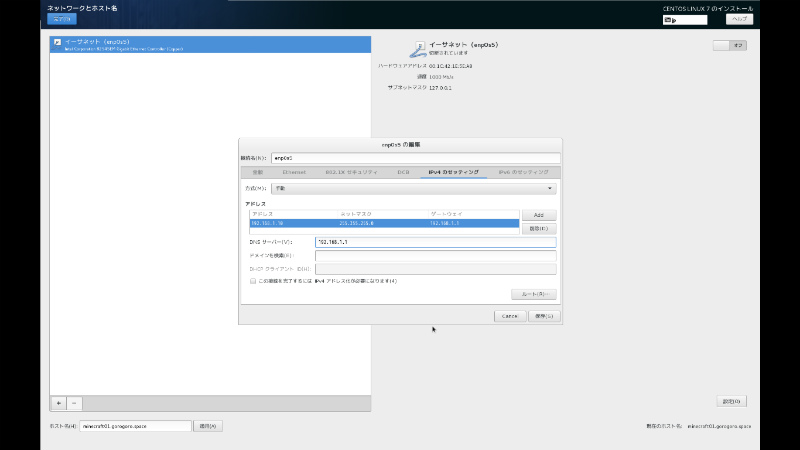
Task: Click the minus icon to remove the device
Action: [x=75, y=402]
